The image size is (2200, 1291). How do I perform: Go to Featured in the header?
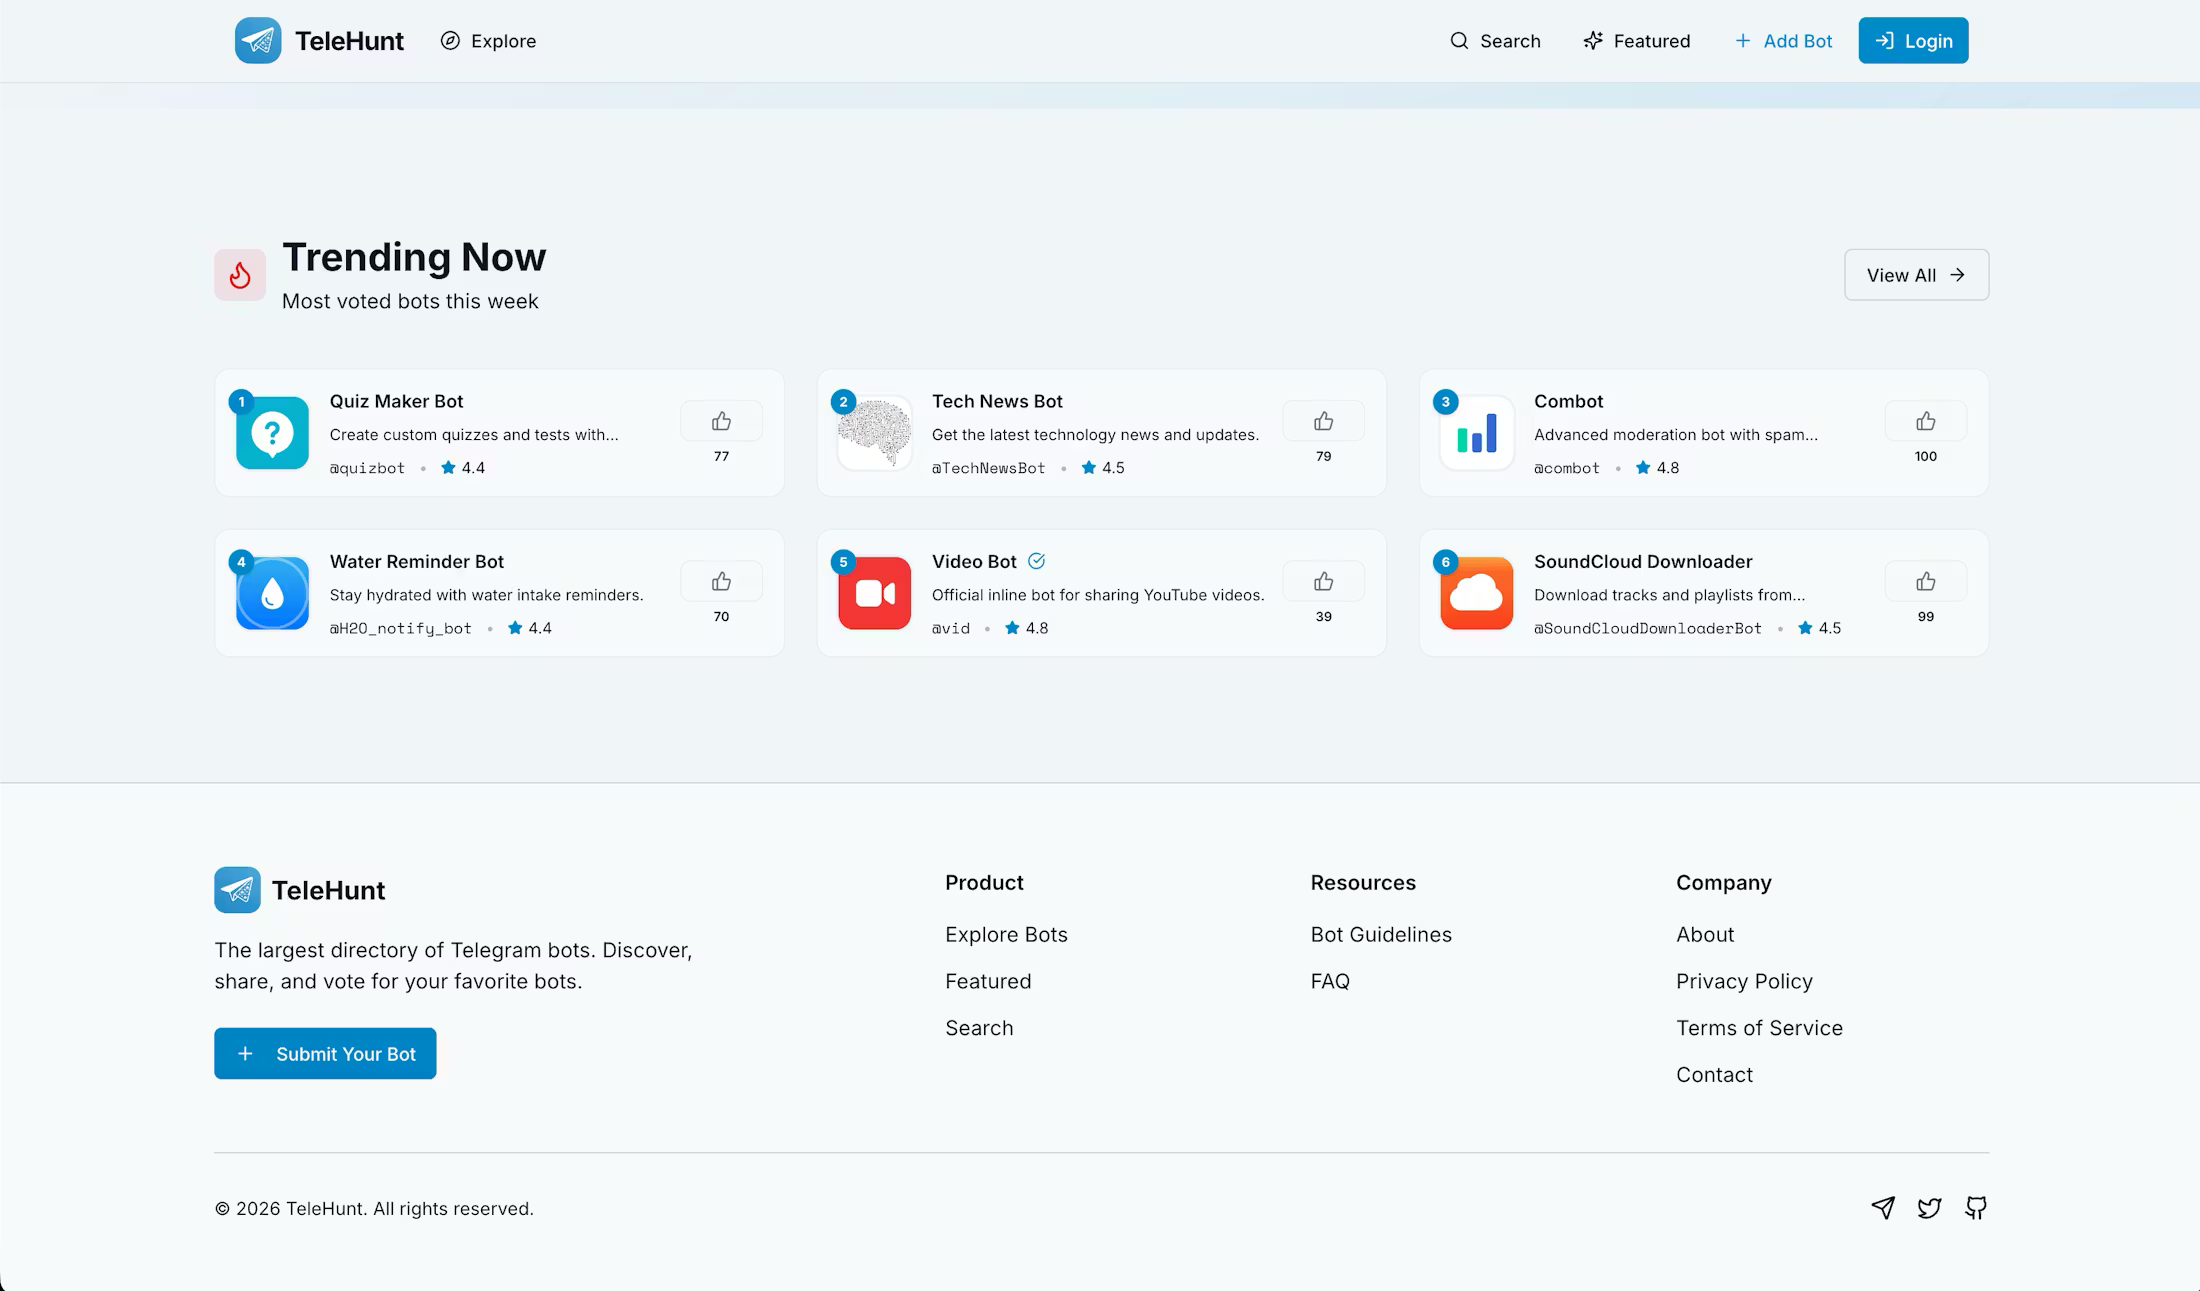point(1637,41)
